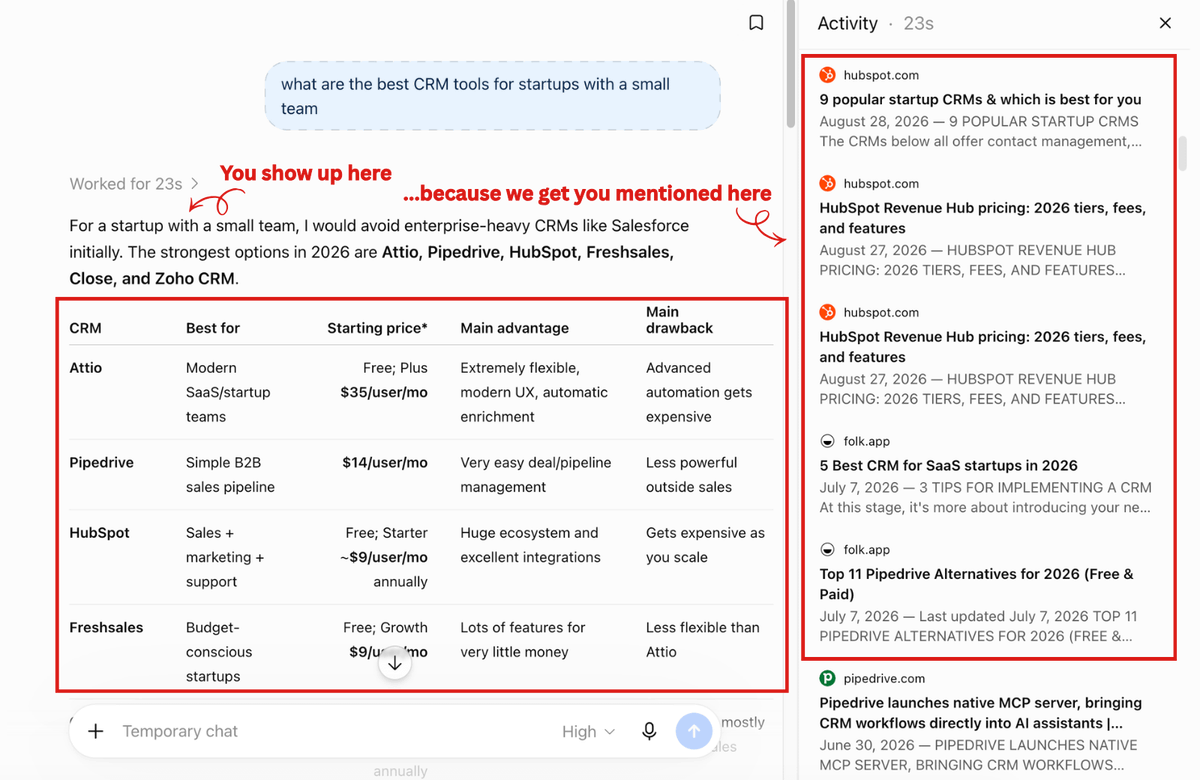
Task: Click 'Freshsales' row name in table
Action: point(106,628)
